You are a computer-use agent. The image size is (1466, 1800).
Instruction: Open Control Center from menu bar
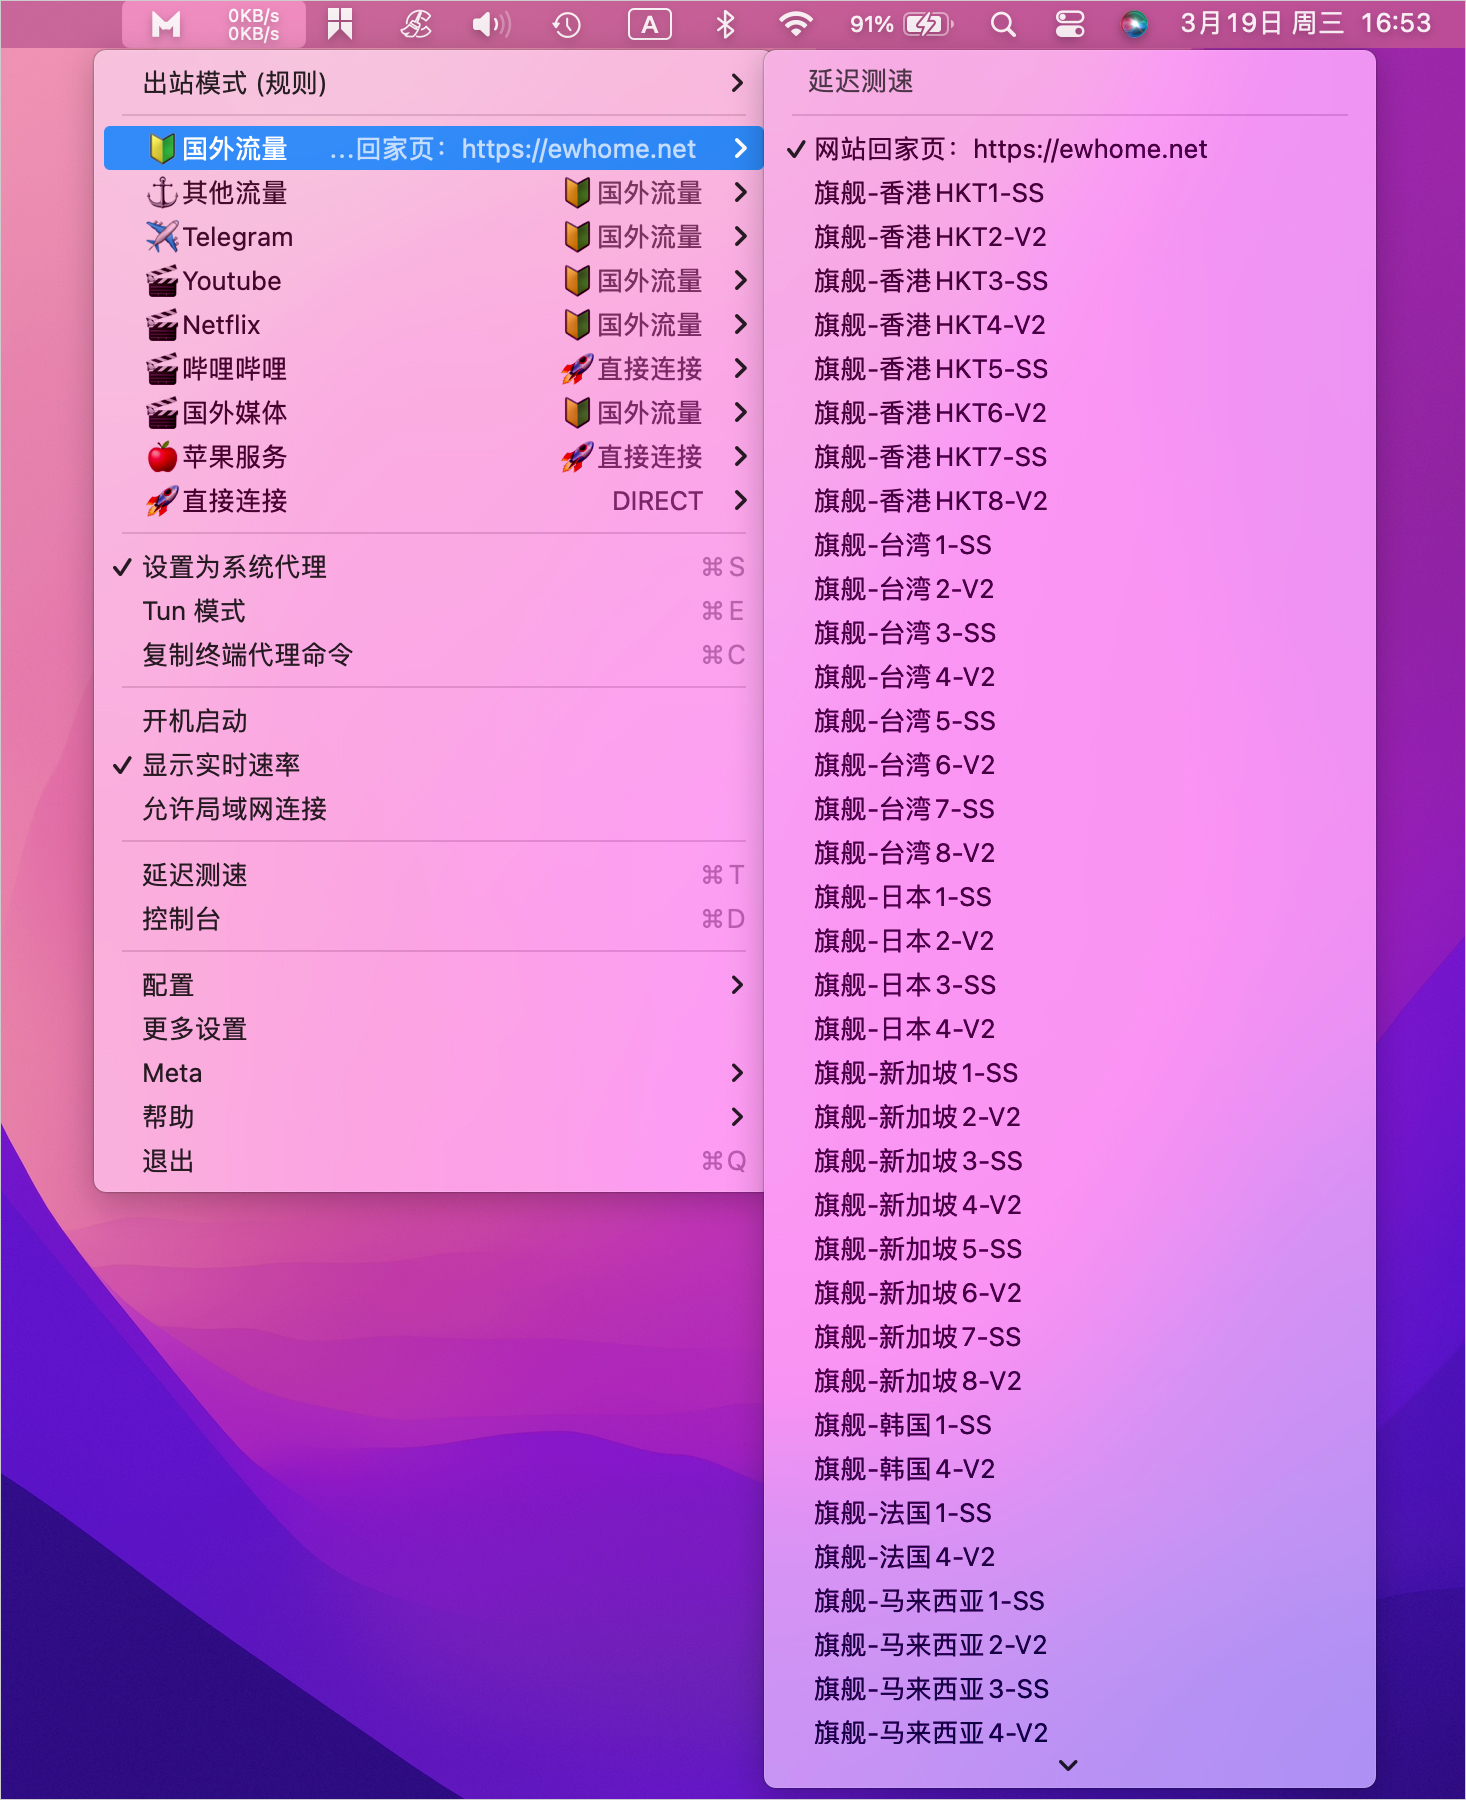click(x=1069, y=24)
